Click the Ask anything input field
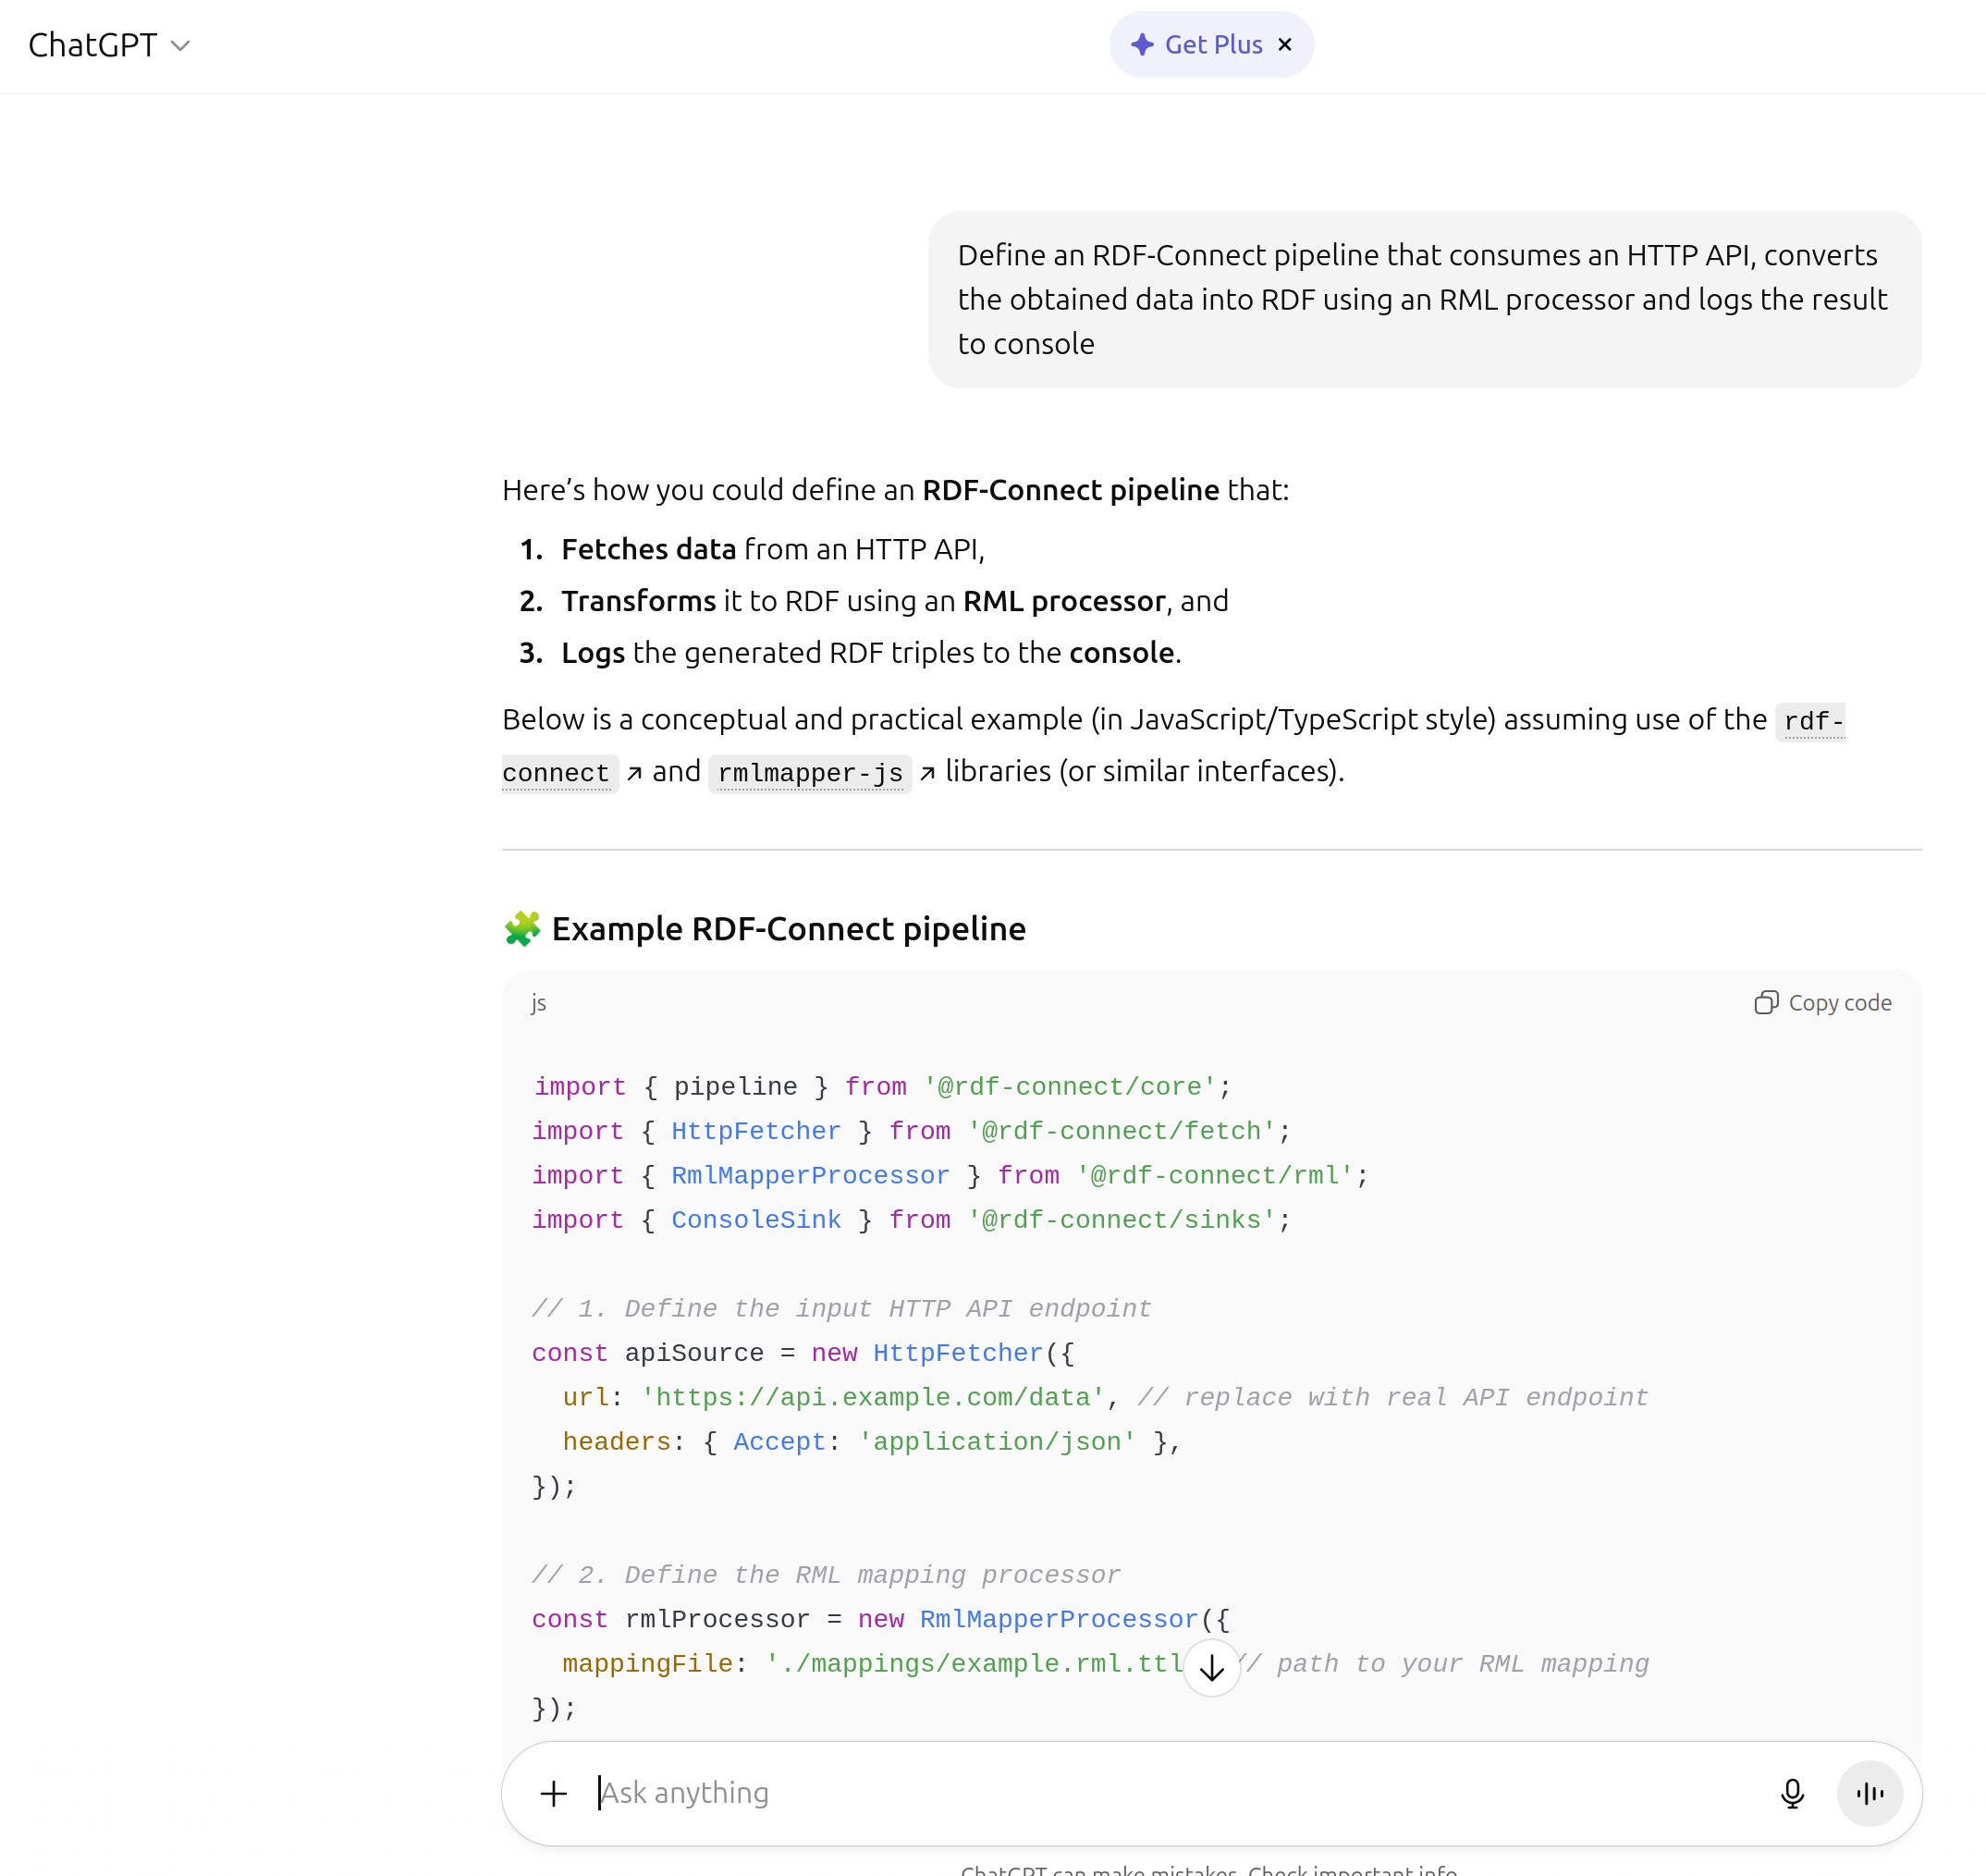 1000,1793
